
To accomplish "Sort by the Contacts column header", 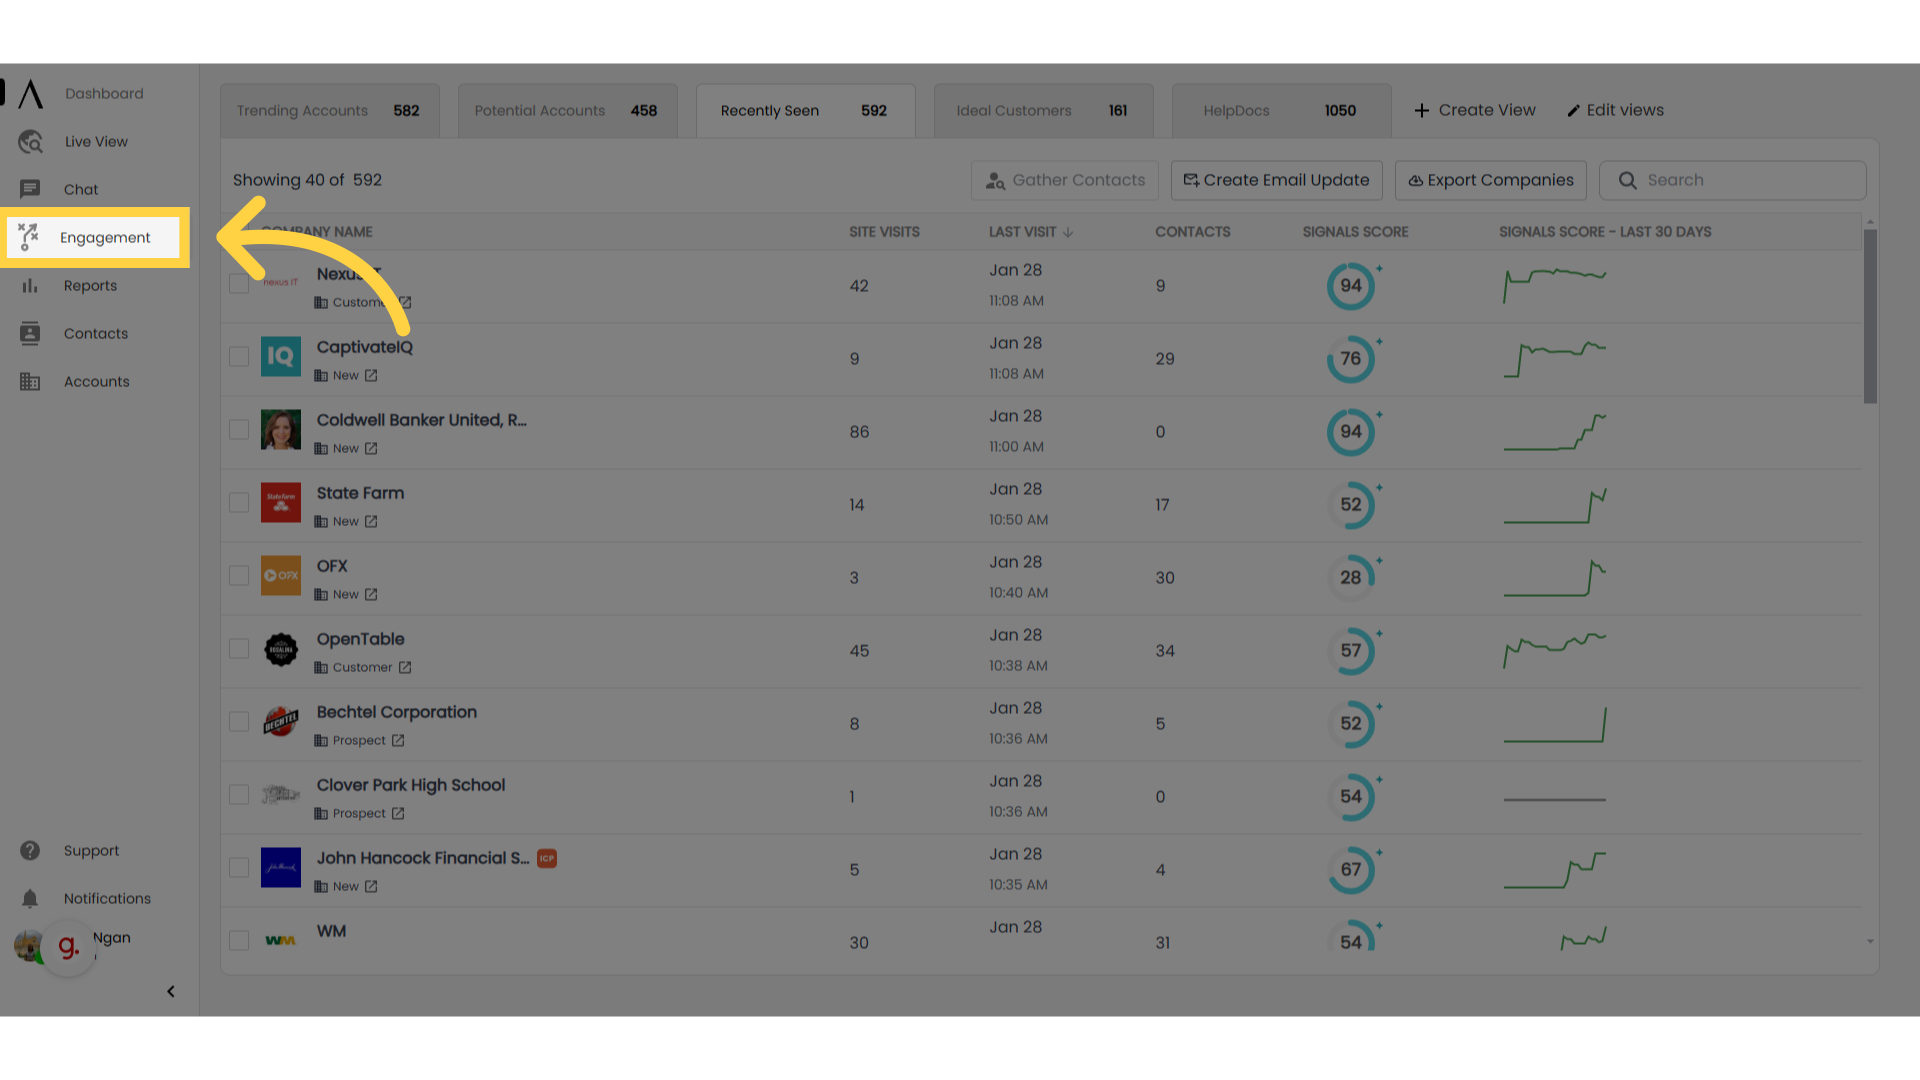I will (1193, 232).
